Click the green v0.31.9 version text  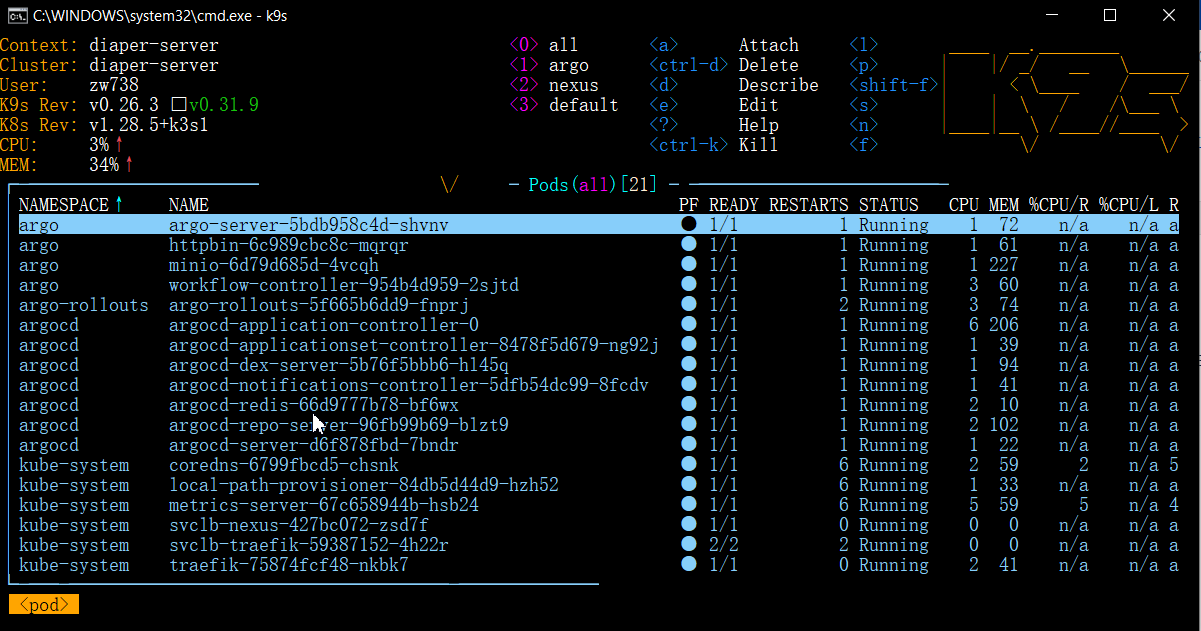point(224,105)
